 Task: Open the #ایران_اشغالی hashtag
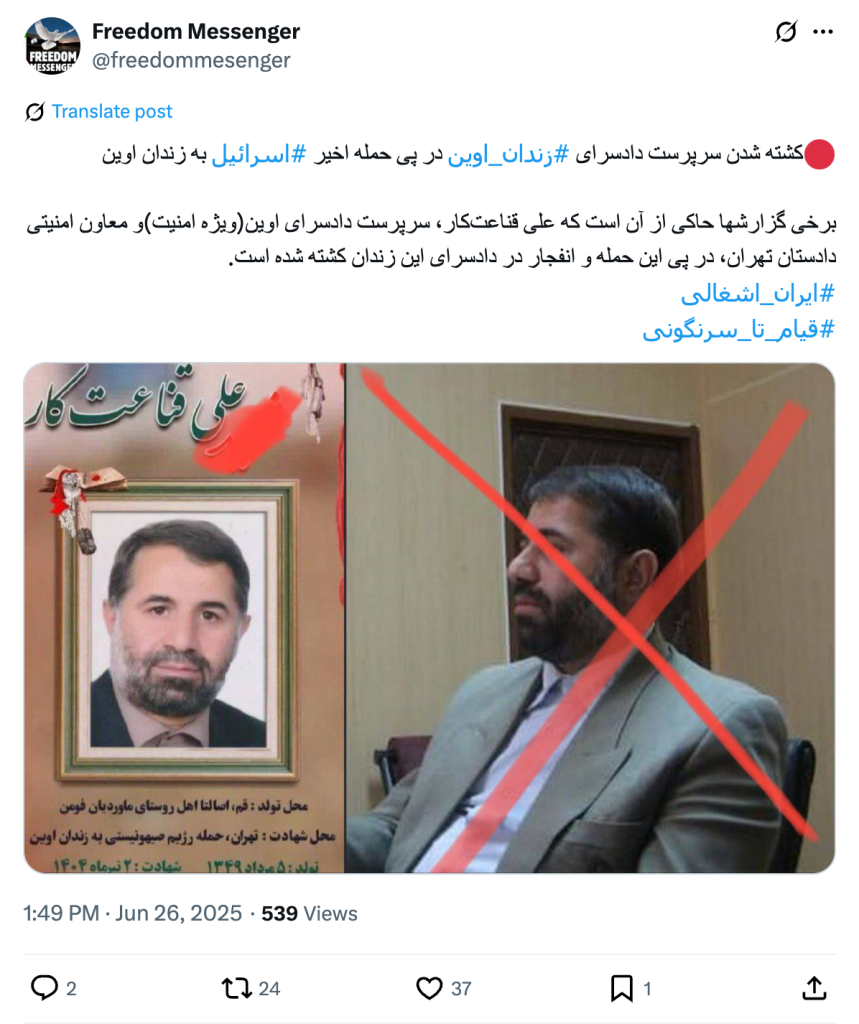(x=758, y=294)
